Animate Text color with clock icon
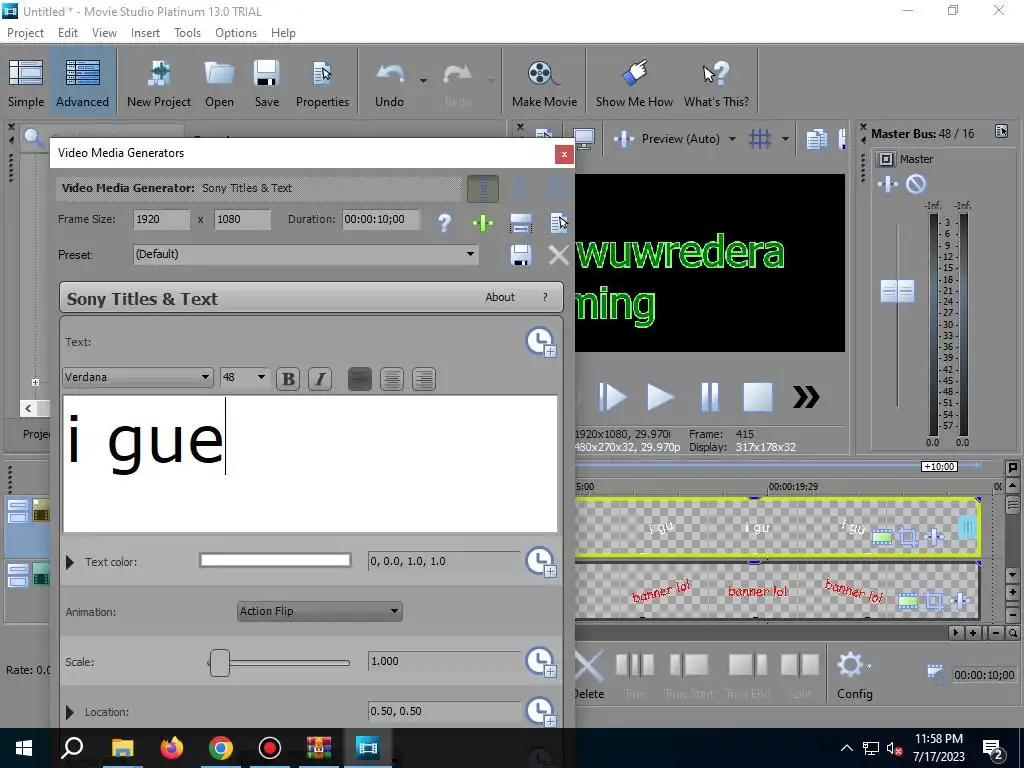This screenshot has height=768, width=1024. 541,562
